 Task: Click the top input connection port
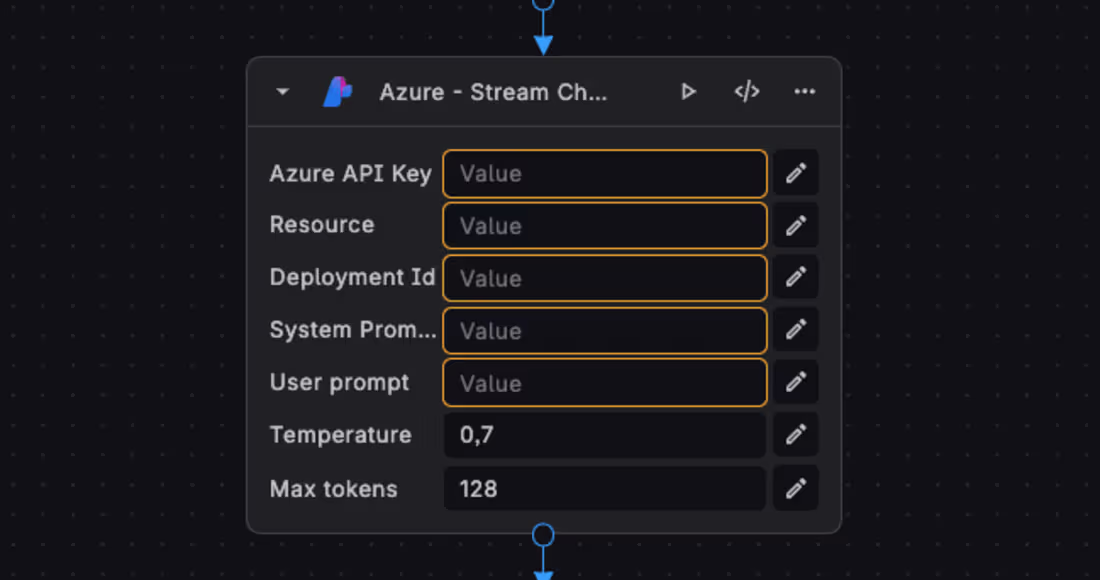coord(543,5)
